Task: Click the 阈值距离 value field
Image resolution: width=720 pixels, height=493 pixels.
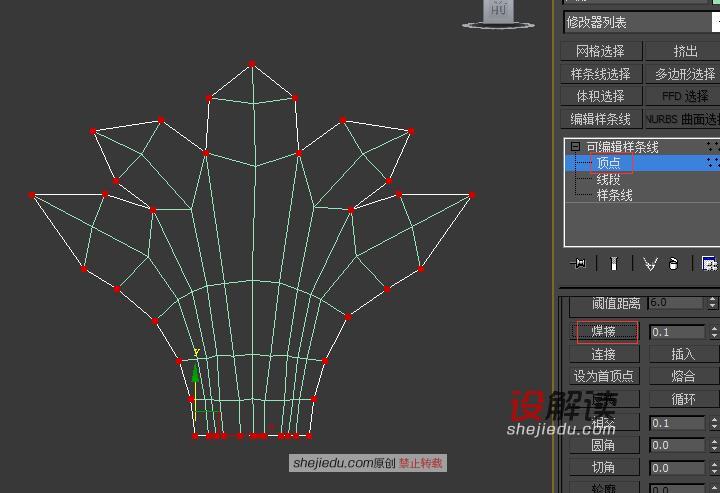Action: [676, 303]
